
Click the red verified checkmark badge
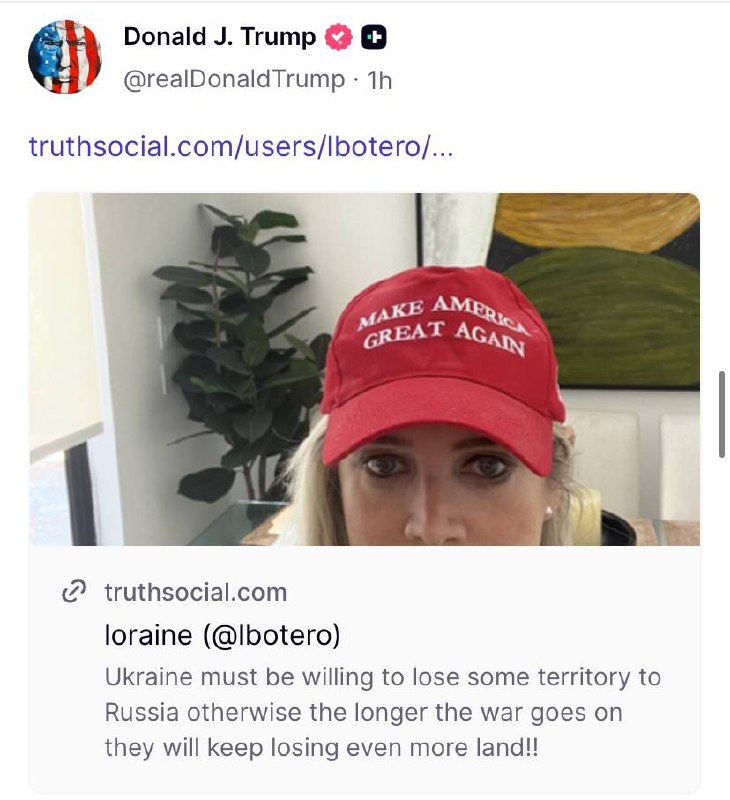point(339,37)
